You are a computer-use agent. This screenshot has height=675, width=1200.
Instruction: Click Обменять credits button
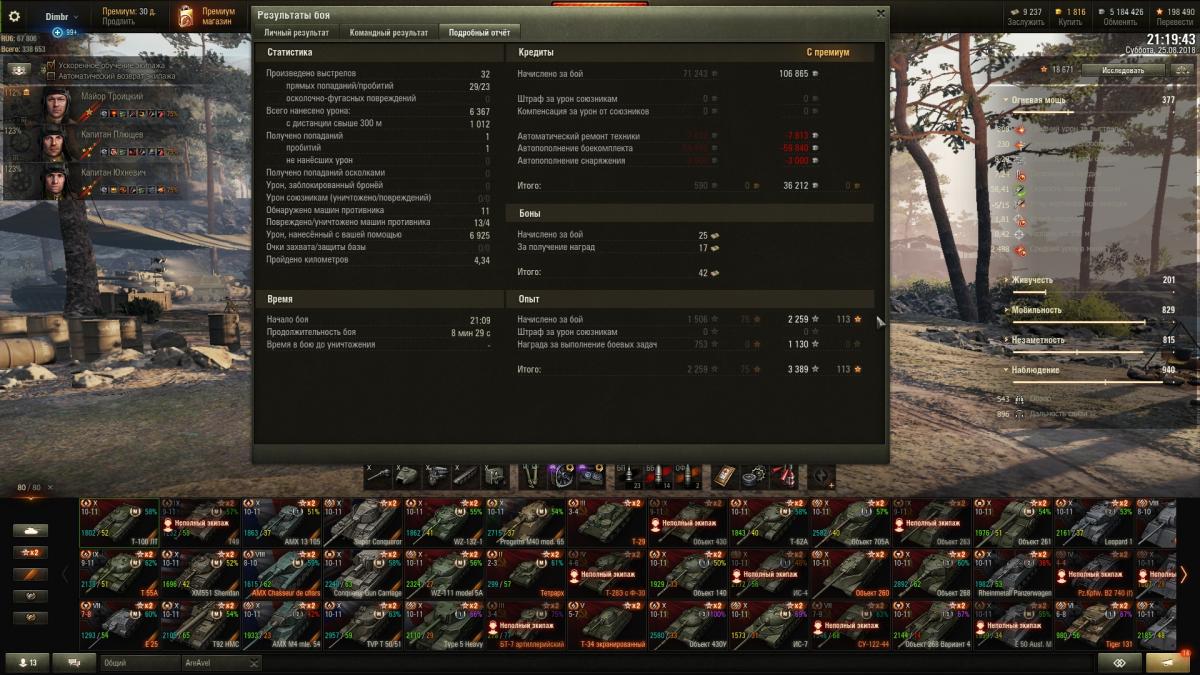point(1119,16)
